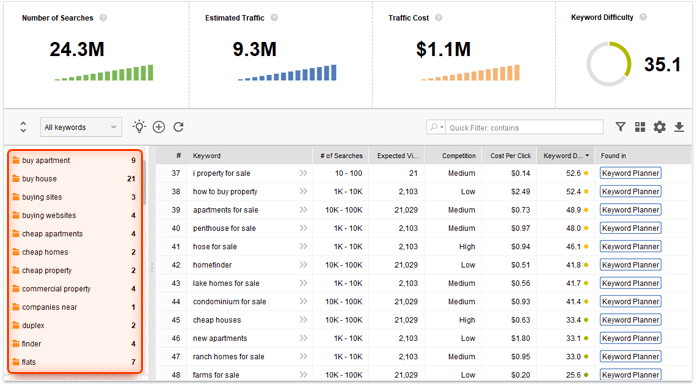
Task: Click Keyword Planner link for homefinder row
Action: pos(630,265)
